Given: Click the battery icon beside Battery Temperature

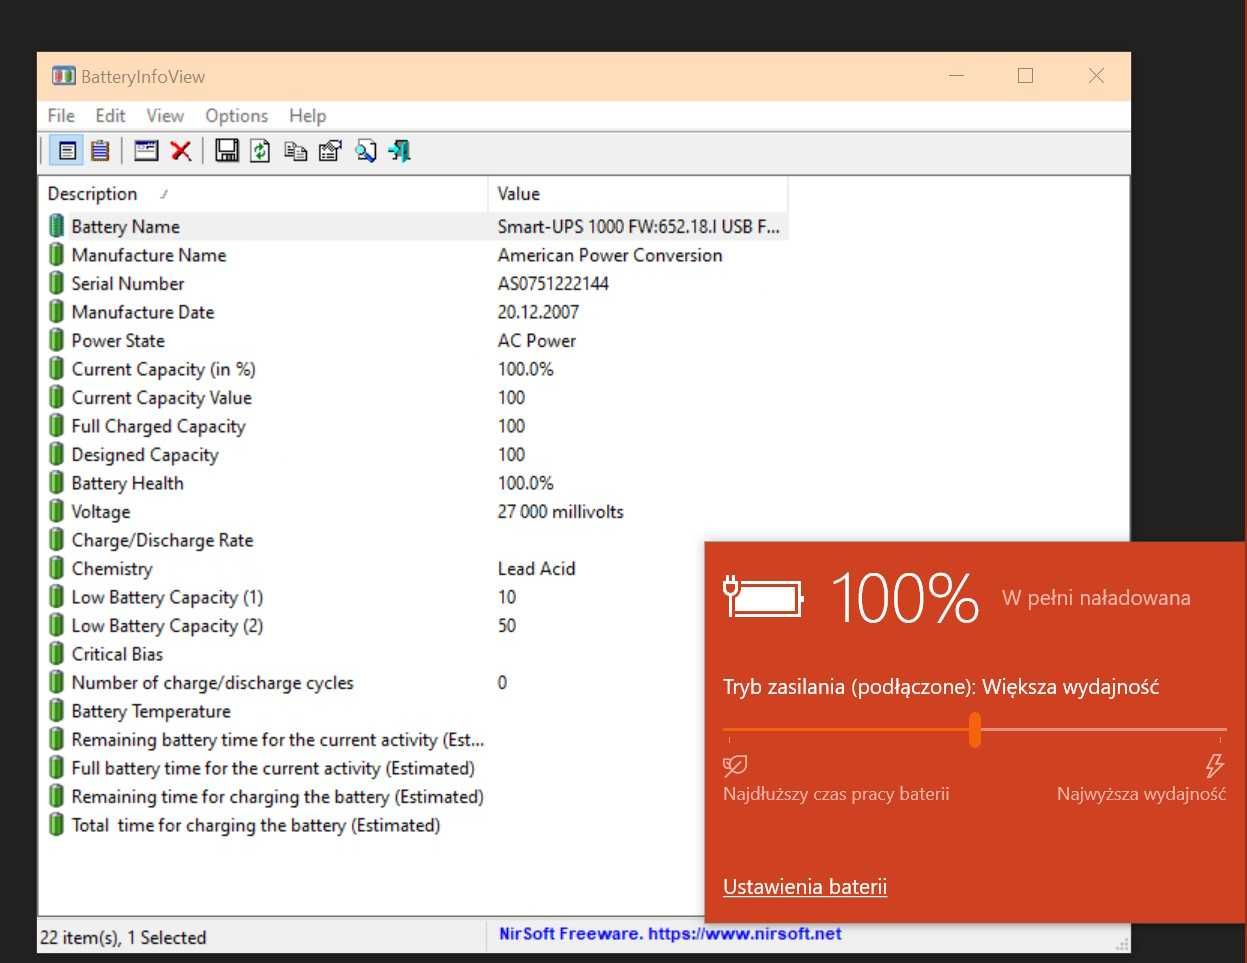Looking at the screenshot, I should (57, 711).
